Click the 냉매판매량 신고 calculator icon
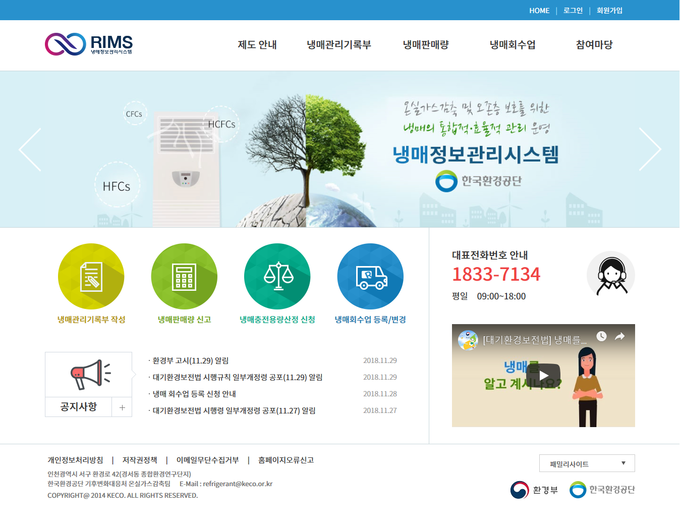Screen dimensions: 680x521 point(184,276)
